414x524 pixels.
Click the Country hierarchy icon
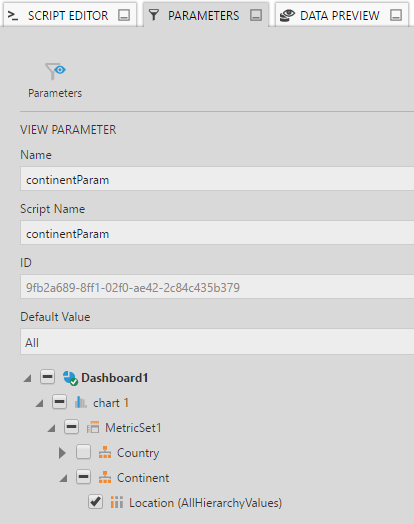click(105, 452)
